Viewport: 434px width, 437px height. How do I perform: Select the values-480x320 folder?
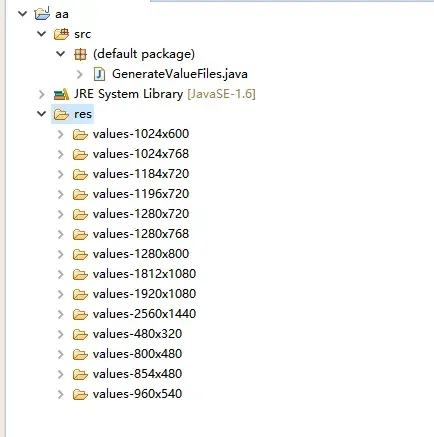coord(137,334)
